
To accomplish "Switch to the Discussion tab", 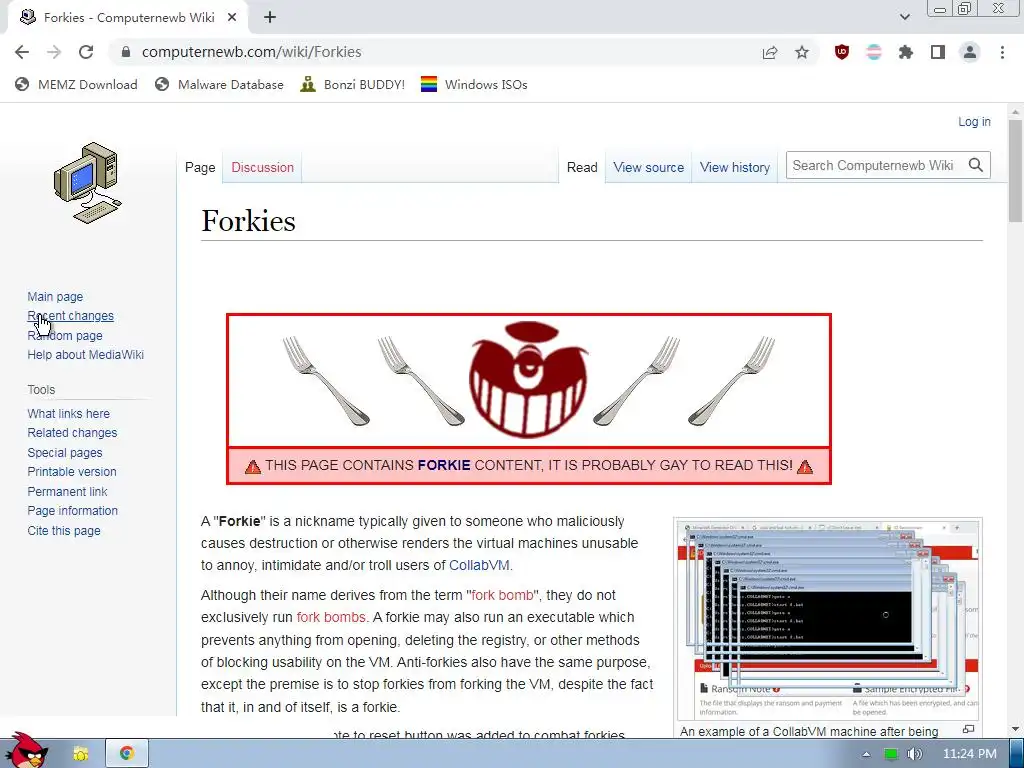I will click(263, 167).
